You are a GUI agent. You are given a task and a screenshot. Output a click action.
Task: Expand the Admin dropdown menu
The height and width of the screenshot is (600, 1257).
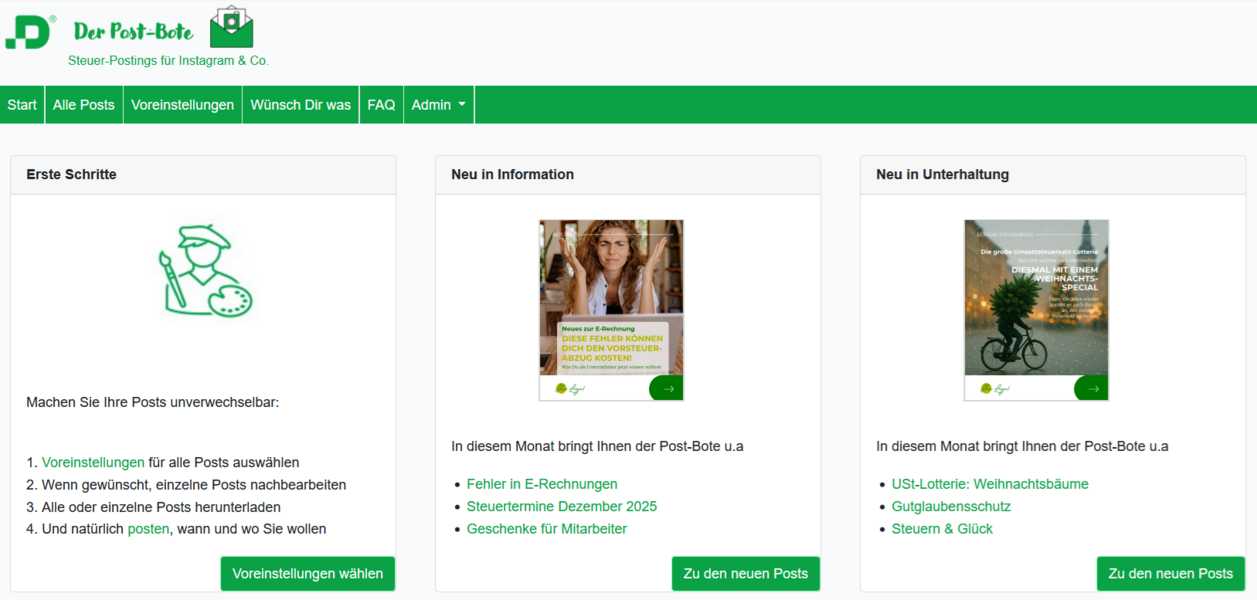[438, 105]
